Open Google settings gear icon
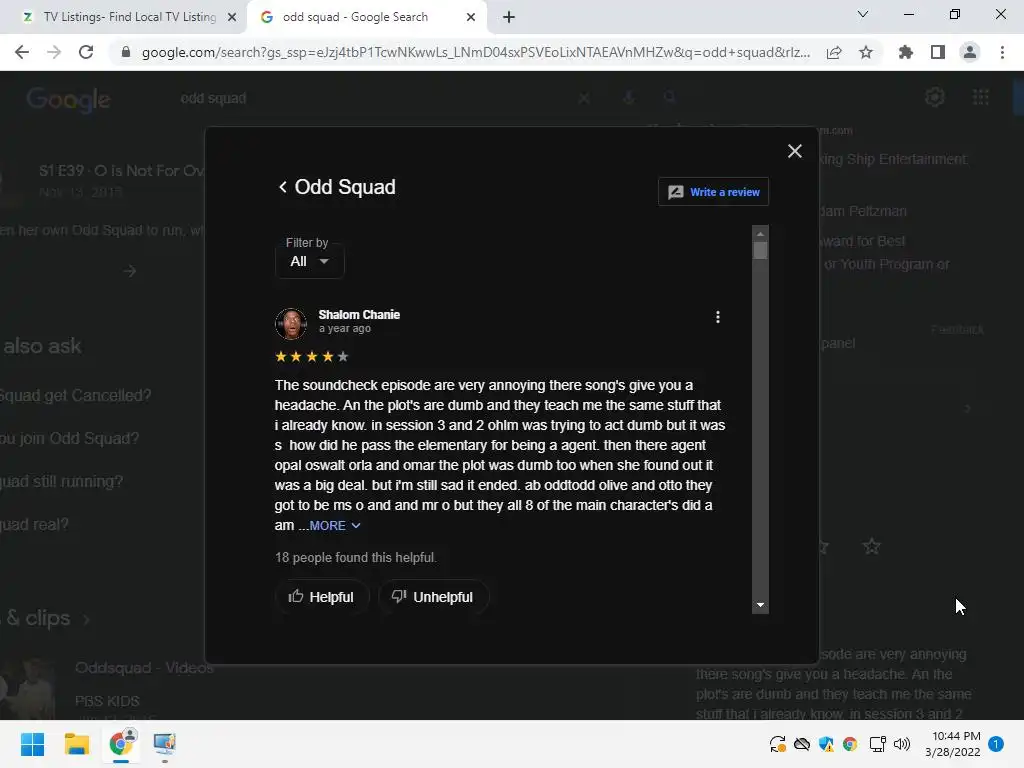The image size is (1024, 768). pyautogui.click(x=935, y=97)
